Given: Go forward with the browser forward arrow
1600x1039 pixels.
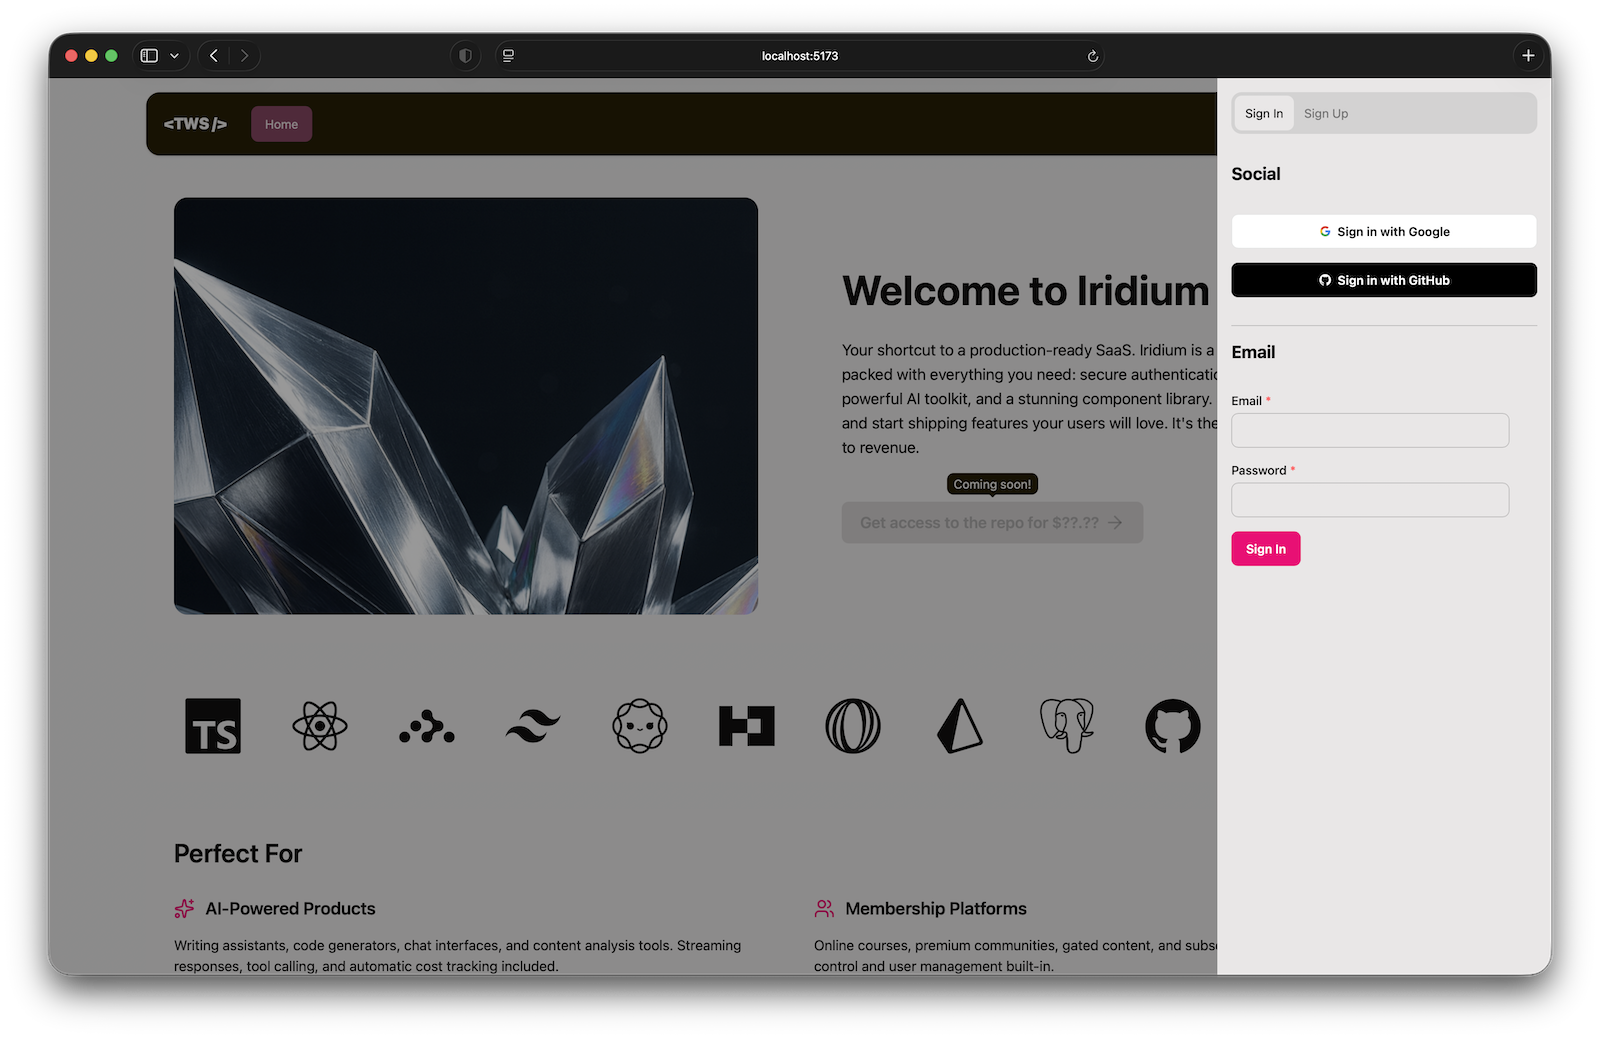Looking at the screenshot, I should [244, 56].
